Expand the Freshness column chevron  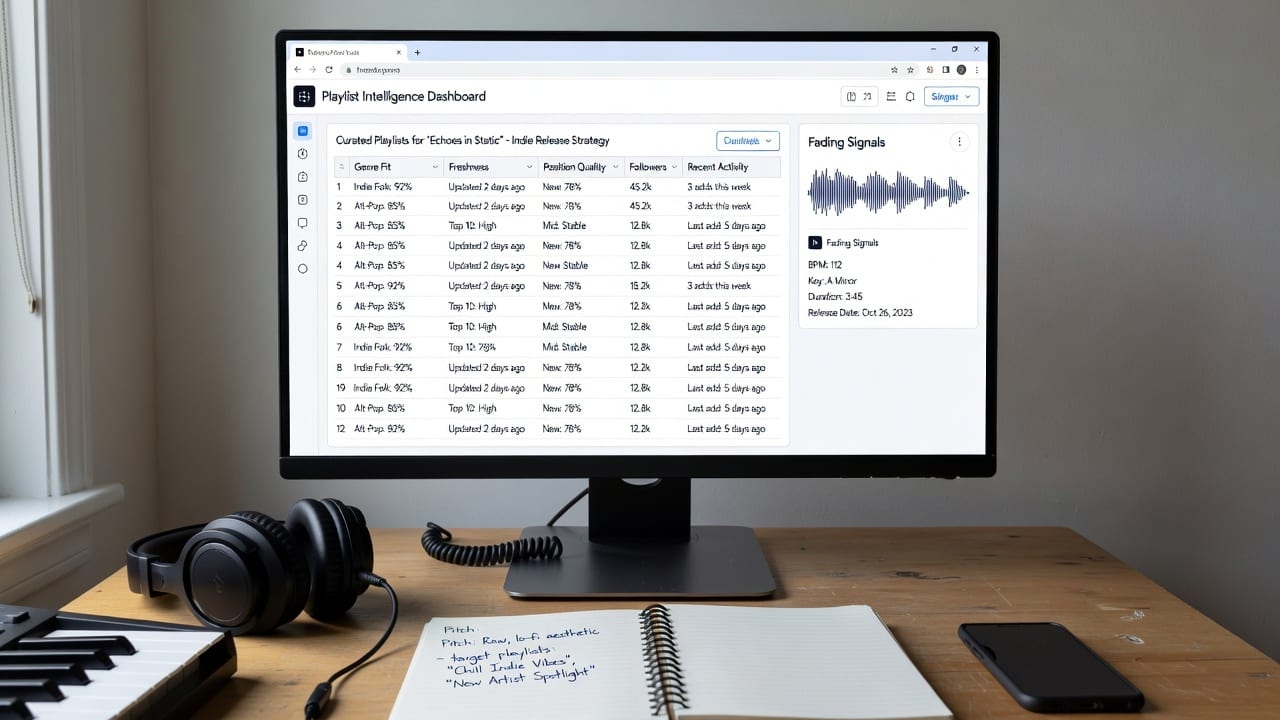(528, 167)
